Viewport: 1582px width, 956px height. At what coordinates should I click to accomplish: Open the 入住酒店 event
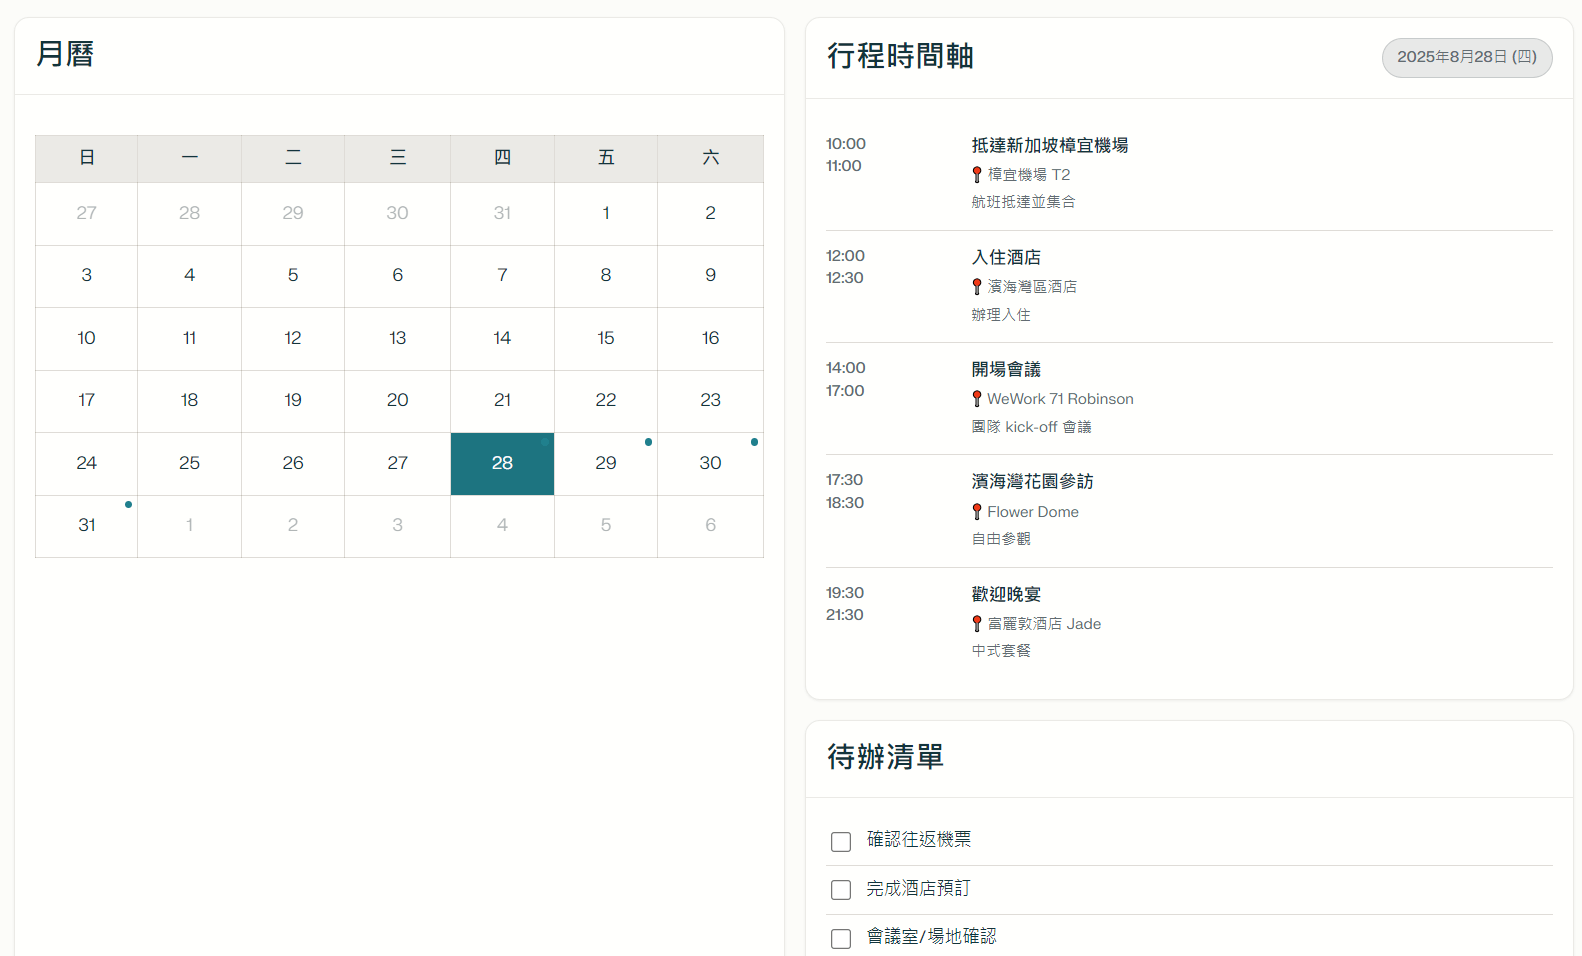(1006, 258)
